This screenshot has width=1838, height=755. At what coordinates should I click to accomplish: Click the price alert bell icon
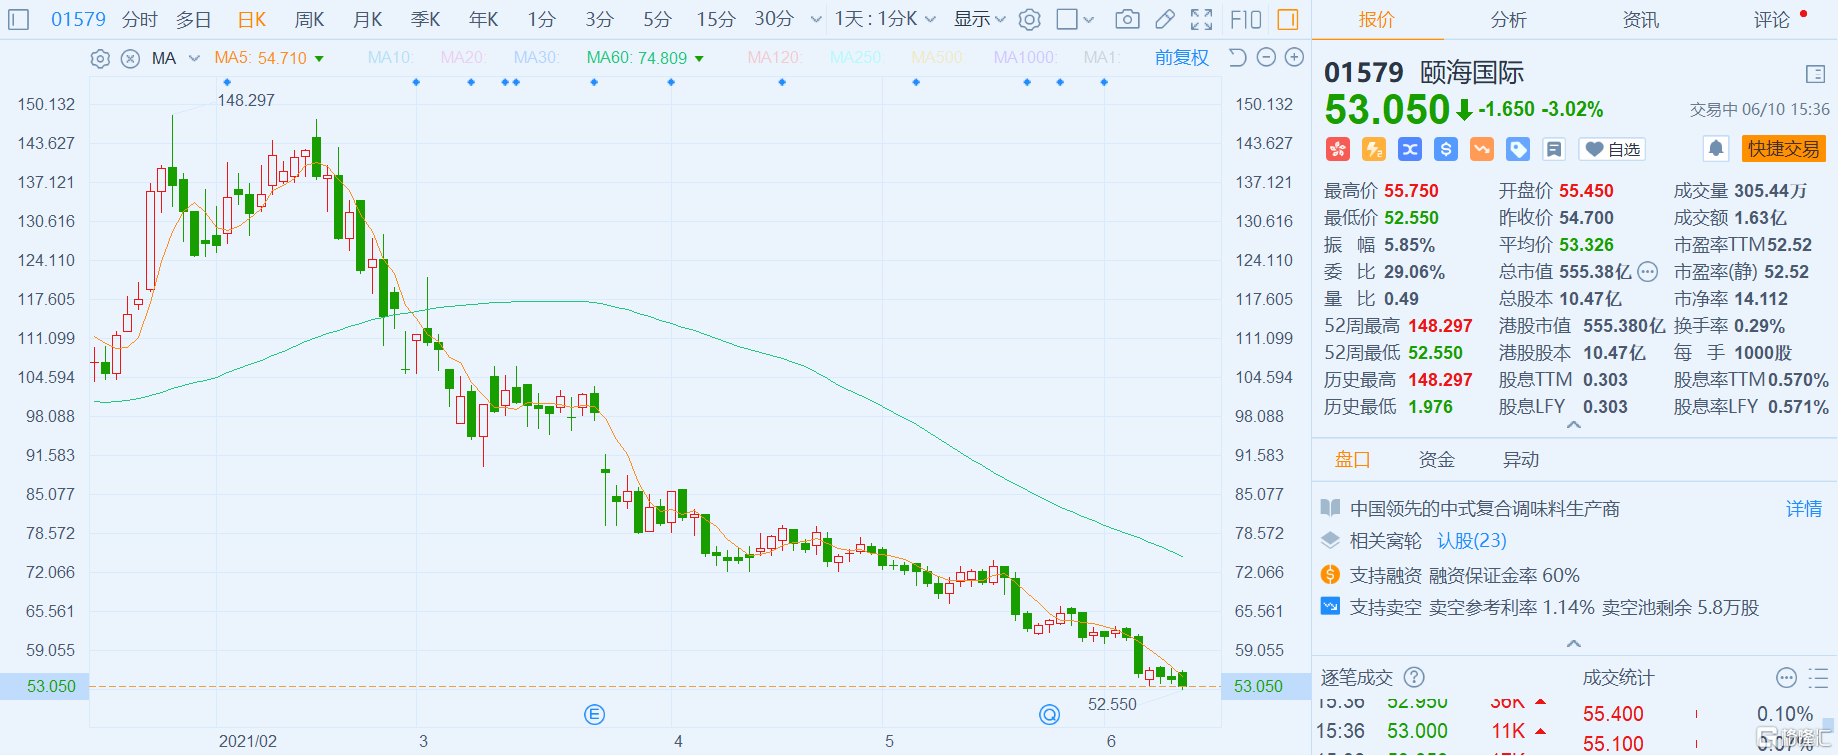(1716, 149)
